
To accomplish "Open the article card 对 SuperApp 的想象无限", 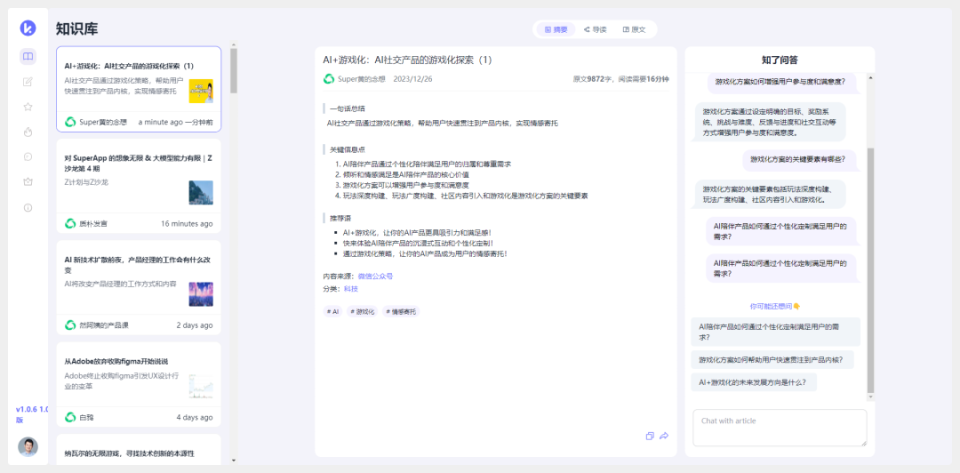I will (x=139, y=186).
